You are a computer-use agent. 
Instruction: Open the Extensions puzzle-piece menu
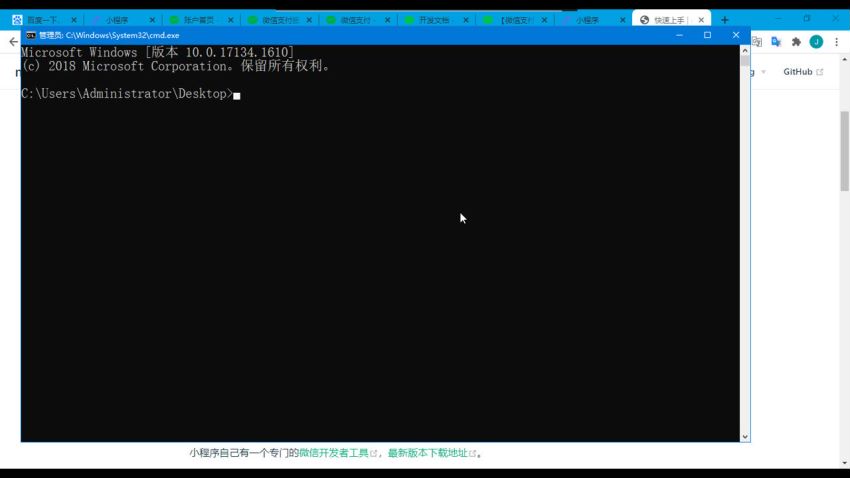pyautogui.click(x=796, y=42)
